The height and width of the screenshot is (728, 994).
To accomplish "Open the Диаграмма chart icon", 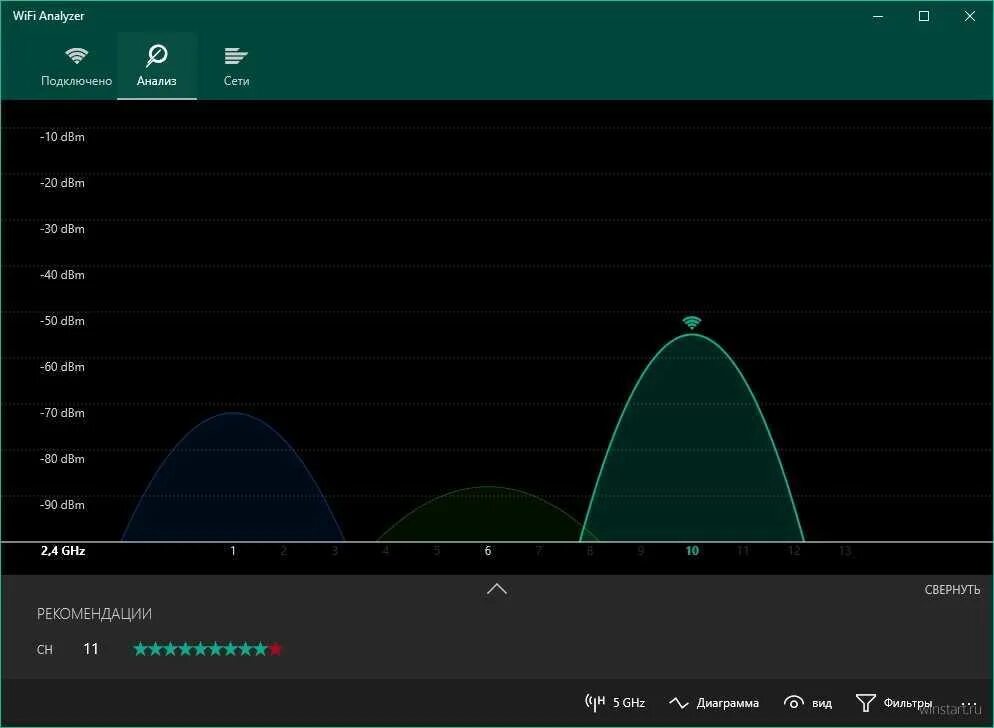I will click(679, 702).
